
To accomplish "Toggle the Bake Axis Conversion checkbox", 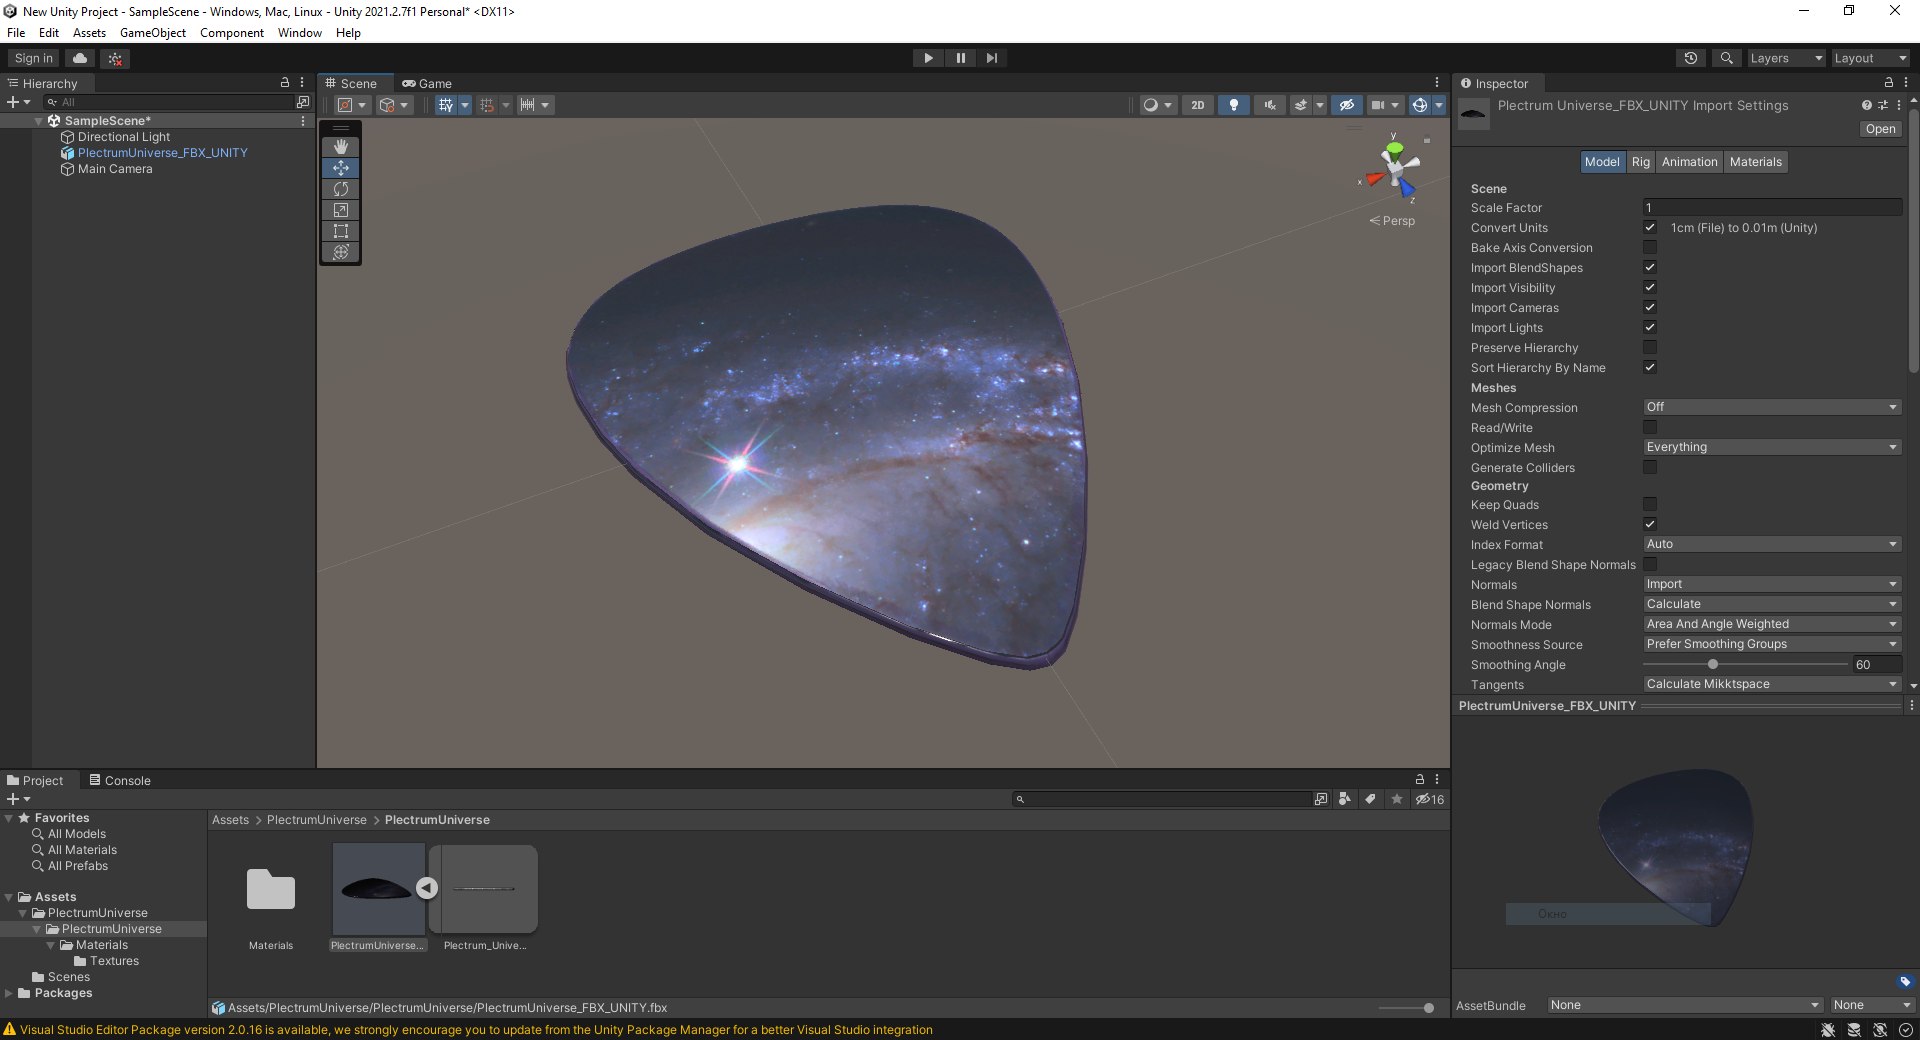I will click(1650, 247).
